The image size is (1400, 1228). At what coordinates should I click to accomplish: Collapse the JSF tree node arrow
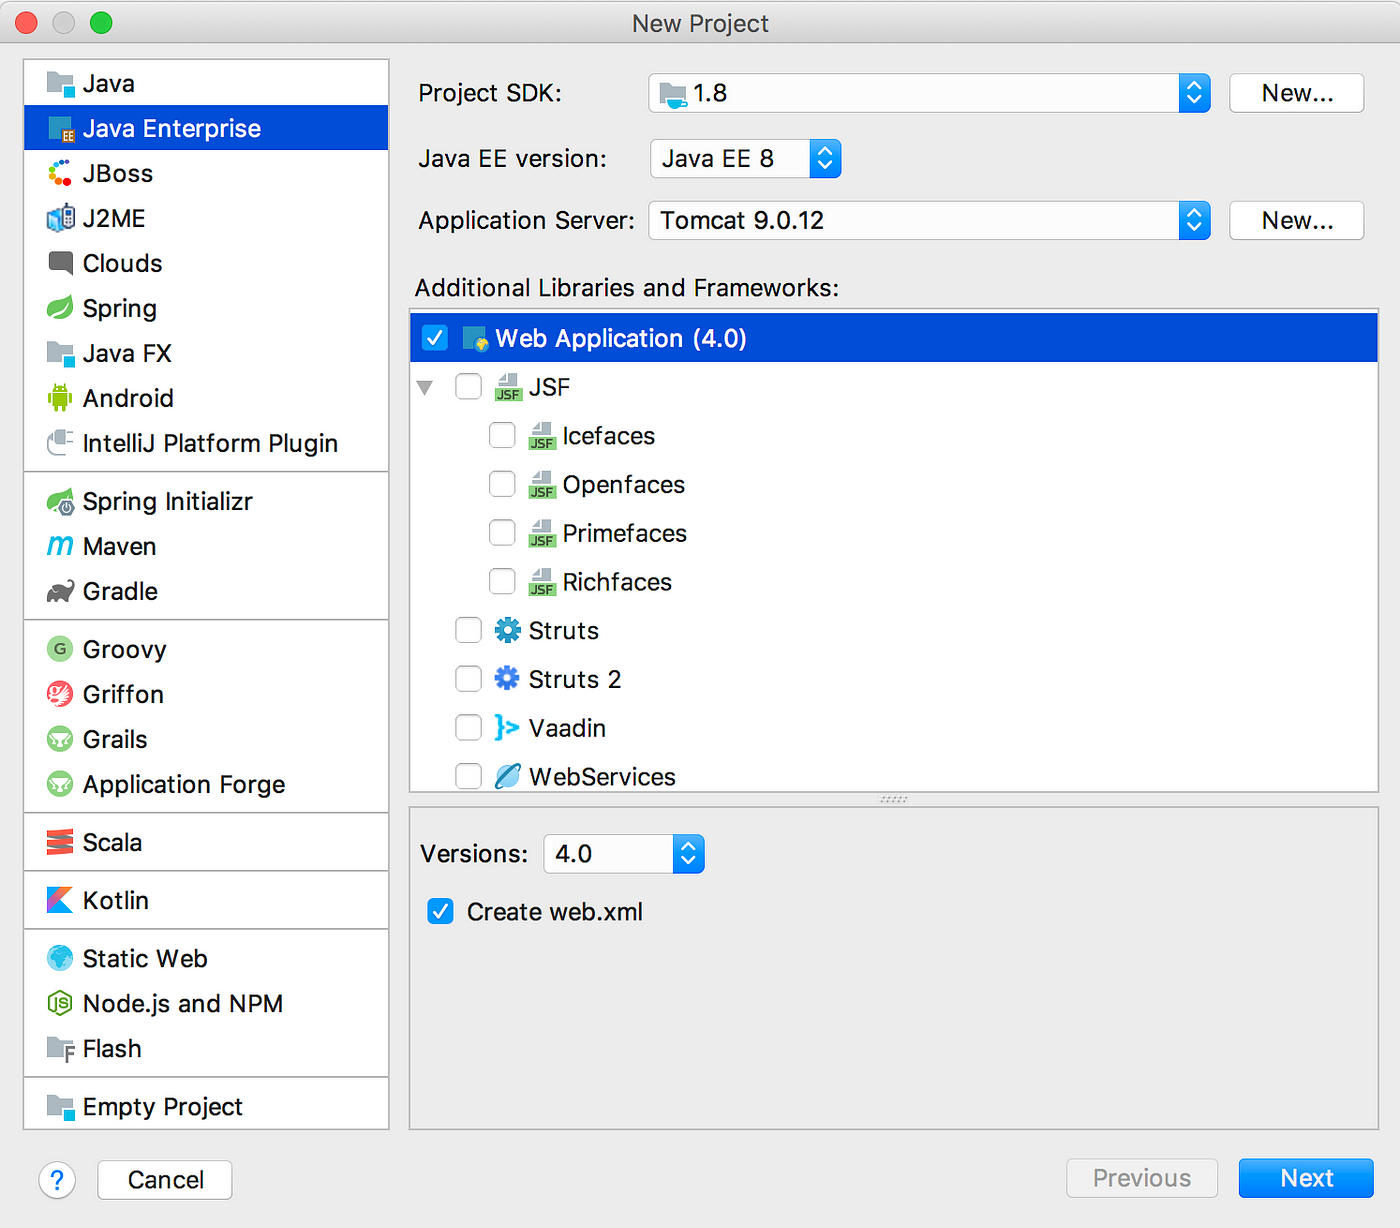[x=425, y=388]
